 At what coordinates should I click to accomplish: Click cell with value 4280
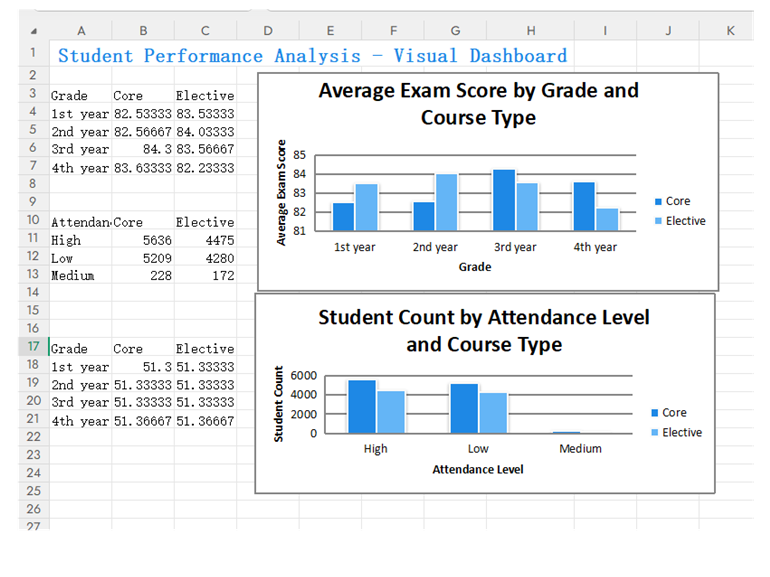(205, 258)
